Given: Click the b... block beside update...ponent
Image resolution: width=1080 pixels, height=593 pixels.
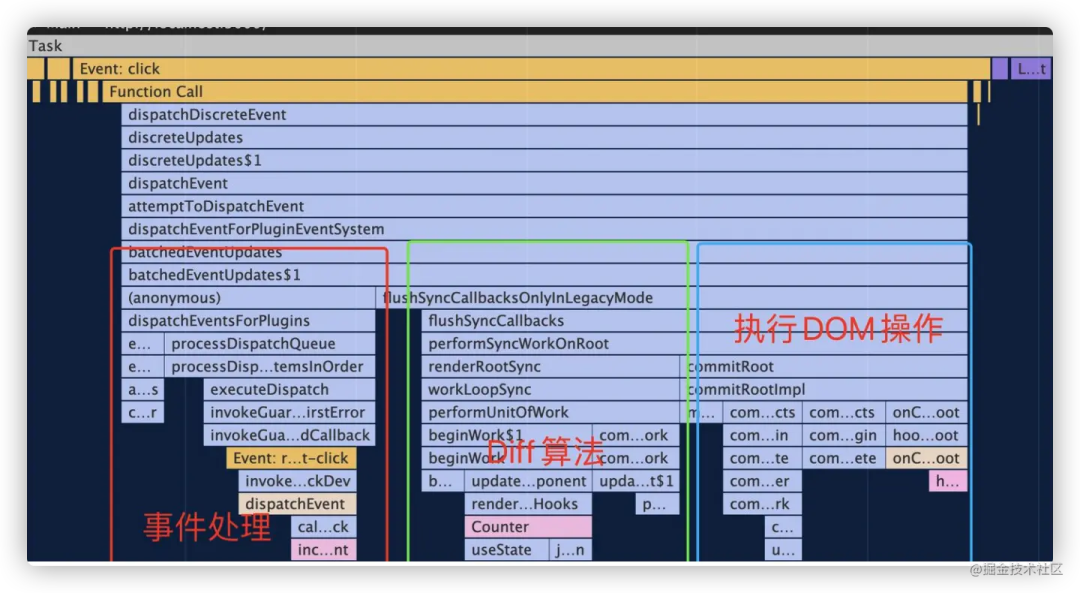Looking at the screenshot, I should coord(442,480).
